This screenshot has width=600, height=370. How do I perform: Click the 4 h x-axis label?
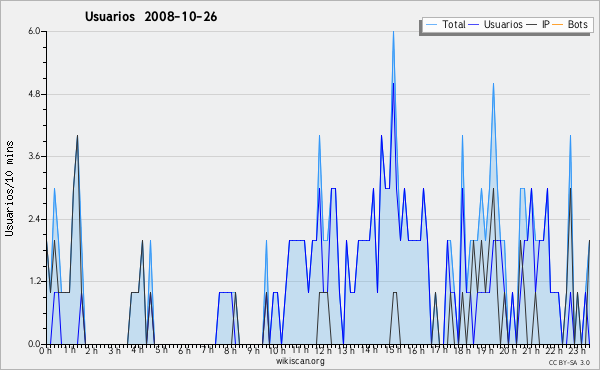coord(137,350)
